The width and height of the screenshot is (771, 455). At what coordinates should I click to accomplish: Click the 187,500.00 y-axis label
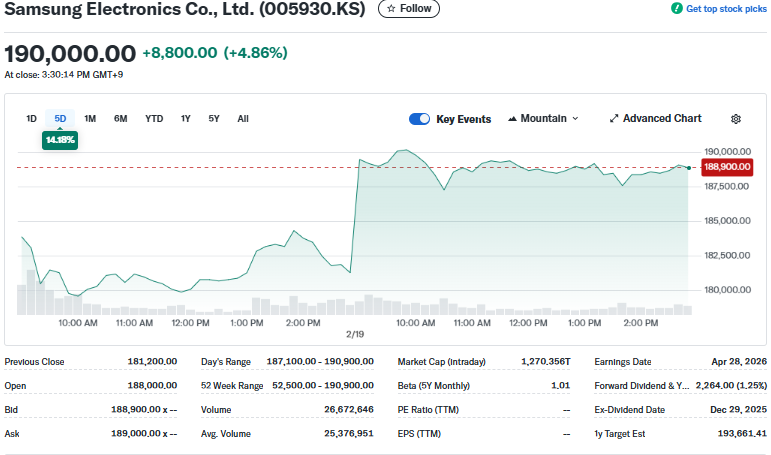tap(726, 186)
